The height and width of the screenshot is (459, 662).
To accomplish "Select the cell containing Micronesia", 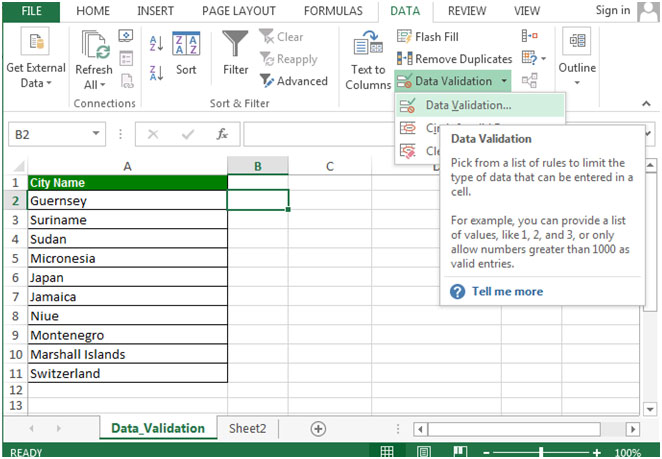I will point(128,258).
